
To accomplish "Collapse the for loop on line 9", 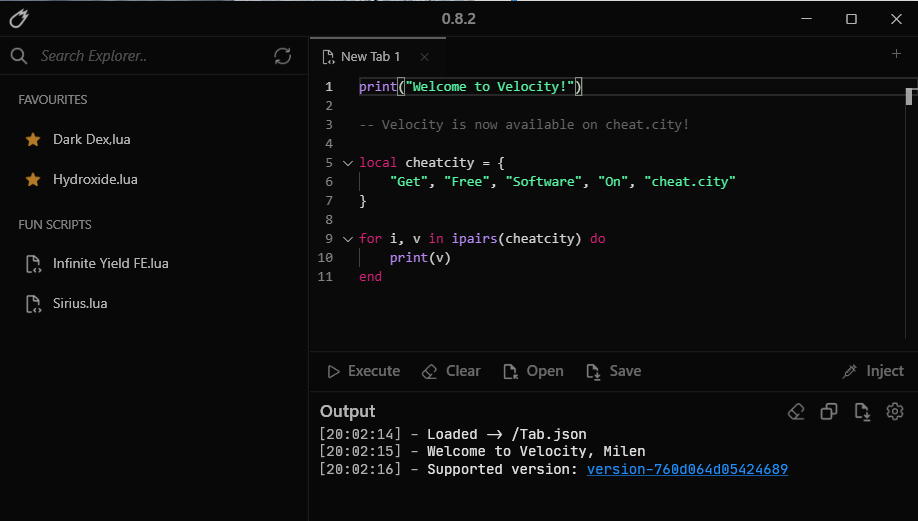I will tap(347, 239).
